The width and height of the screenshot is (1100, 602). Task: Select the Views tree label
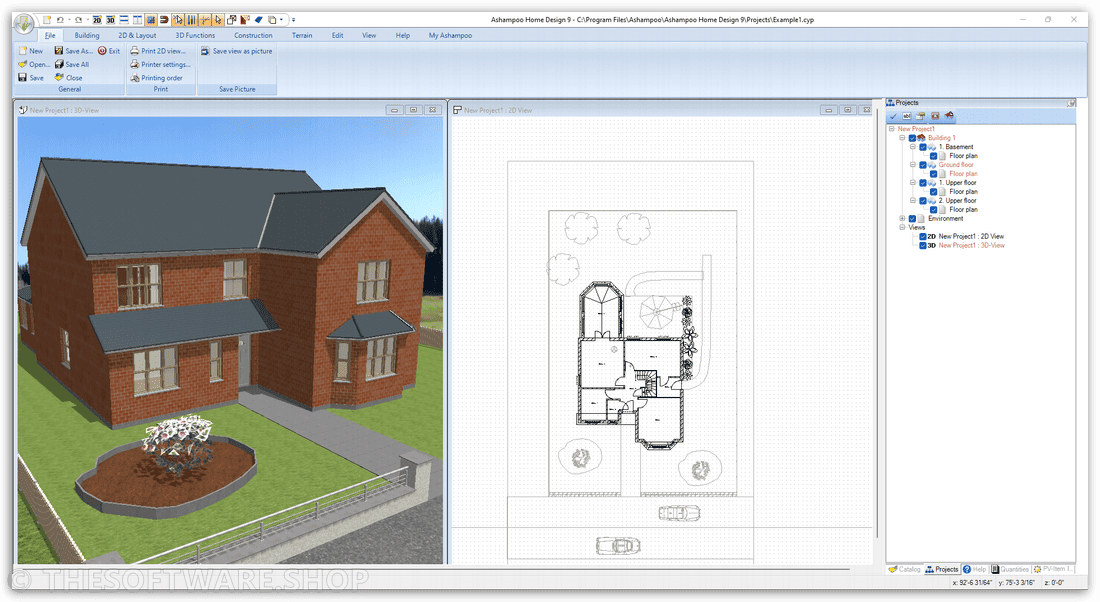click(x=917, y=227)
